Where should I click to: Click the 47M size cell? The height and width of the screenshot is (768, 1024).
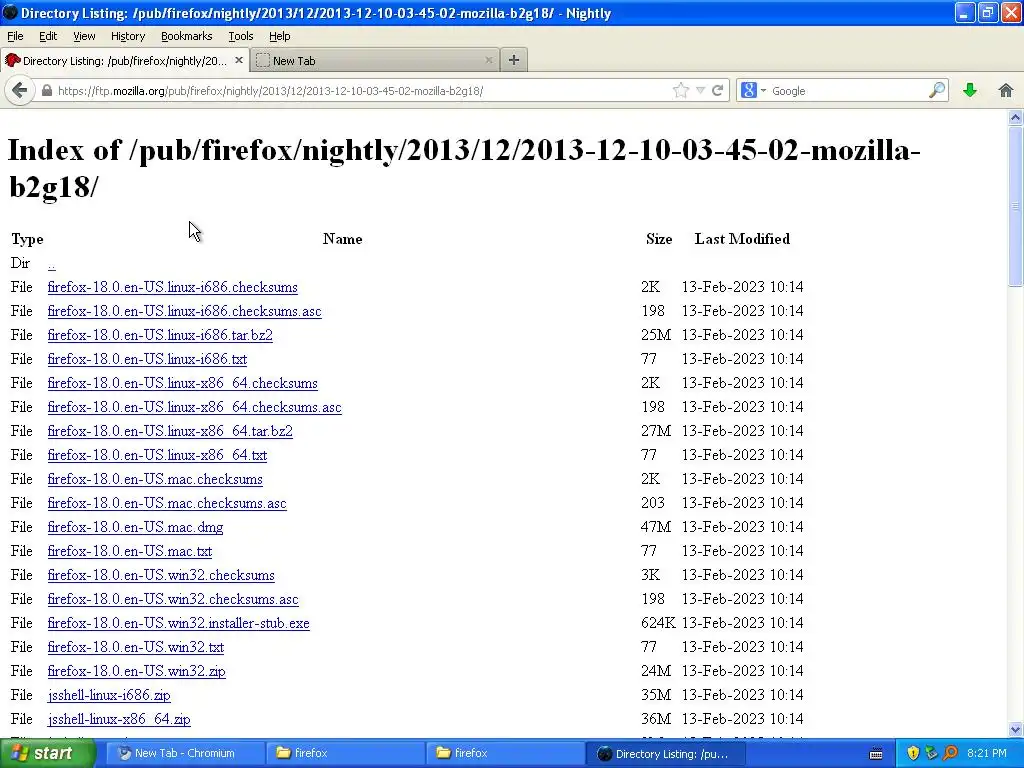(x=656, y=527)
